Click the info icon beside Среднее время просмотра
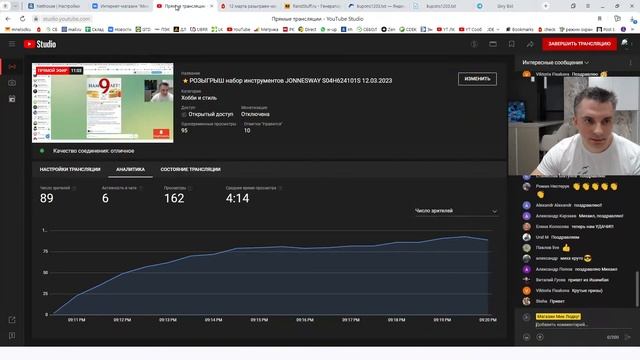 pyautogui.click(x=280, y=188)
